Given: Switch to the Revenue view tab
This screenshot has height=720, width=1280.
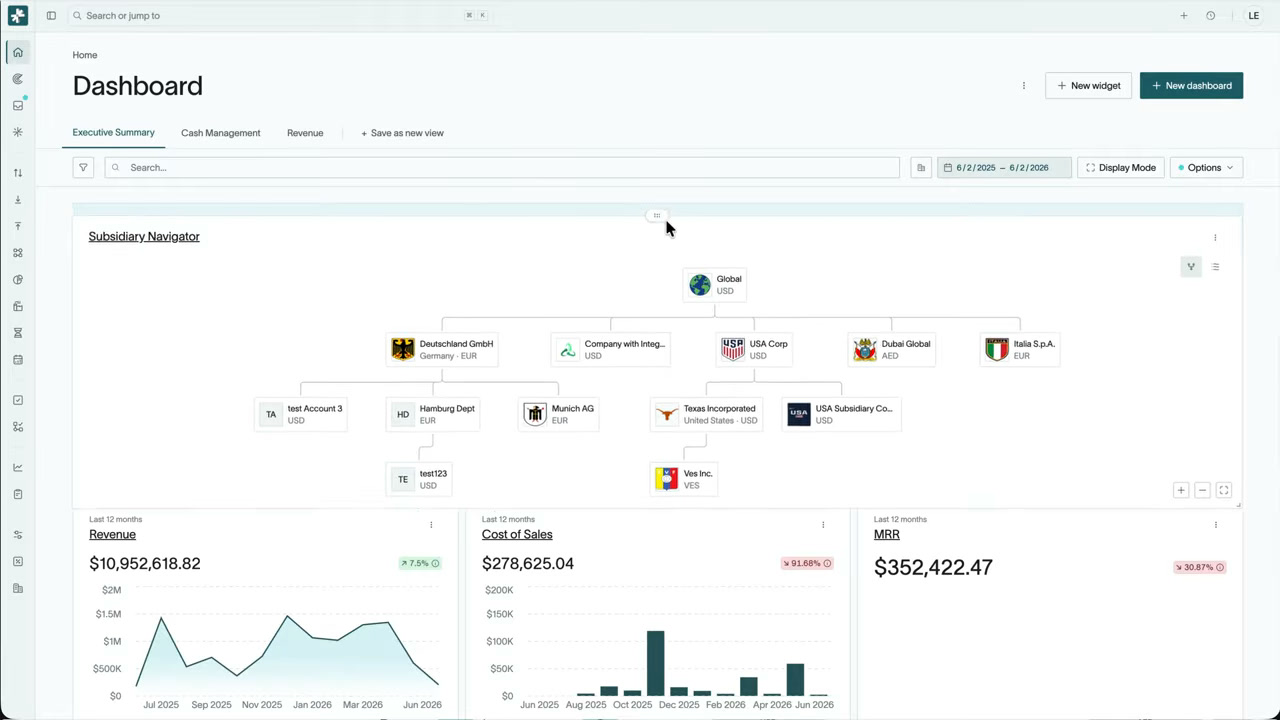Looking at the screenshot, I should tap(305, 133).
